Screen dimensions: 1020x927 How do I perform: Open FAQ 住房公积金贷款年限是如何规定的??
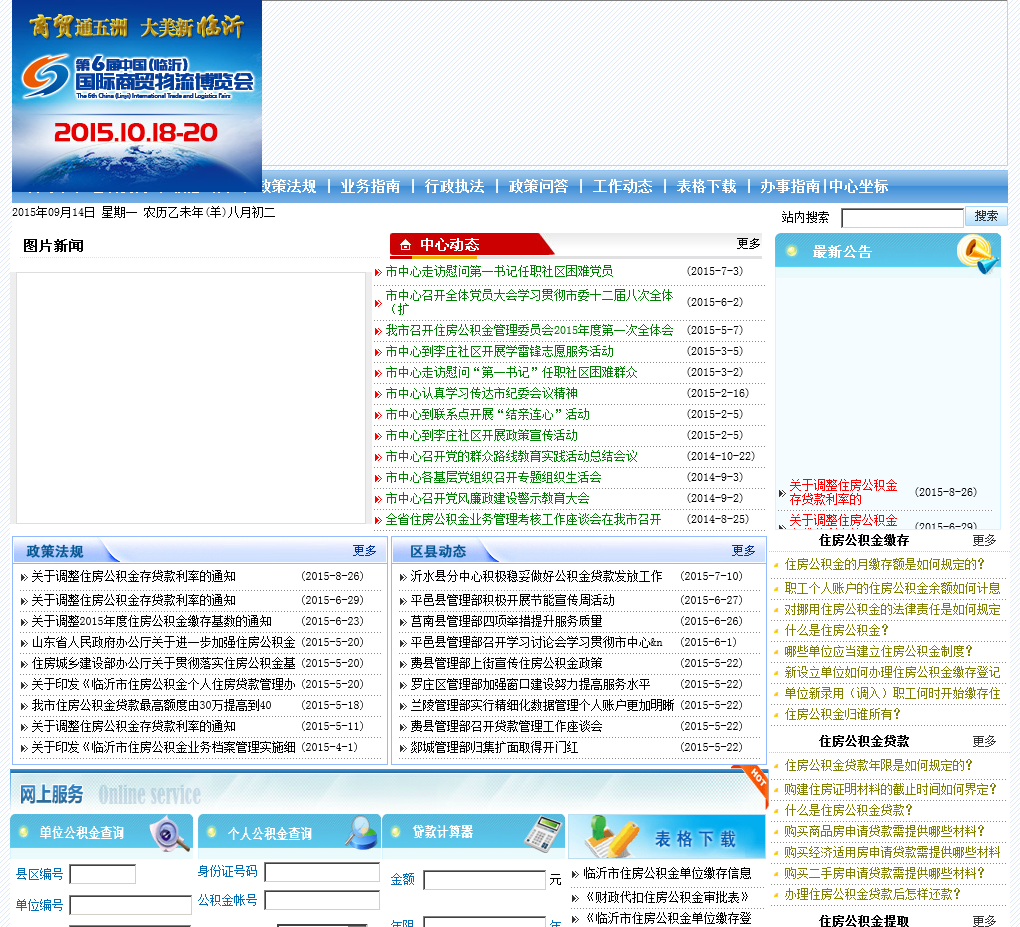pos(879,766)
